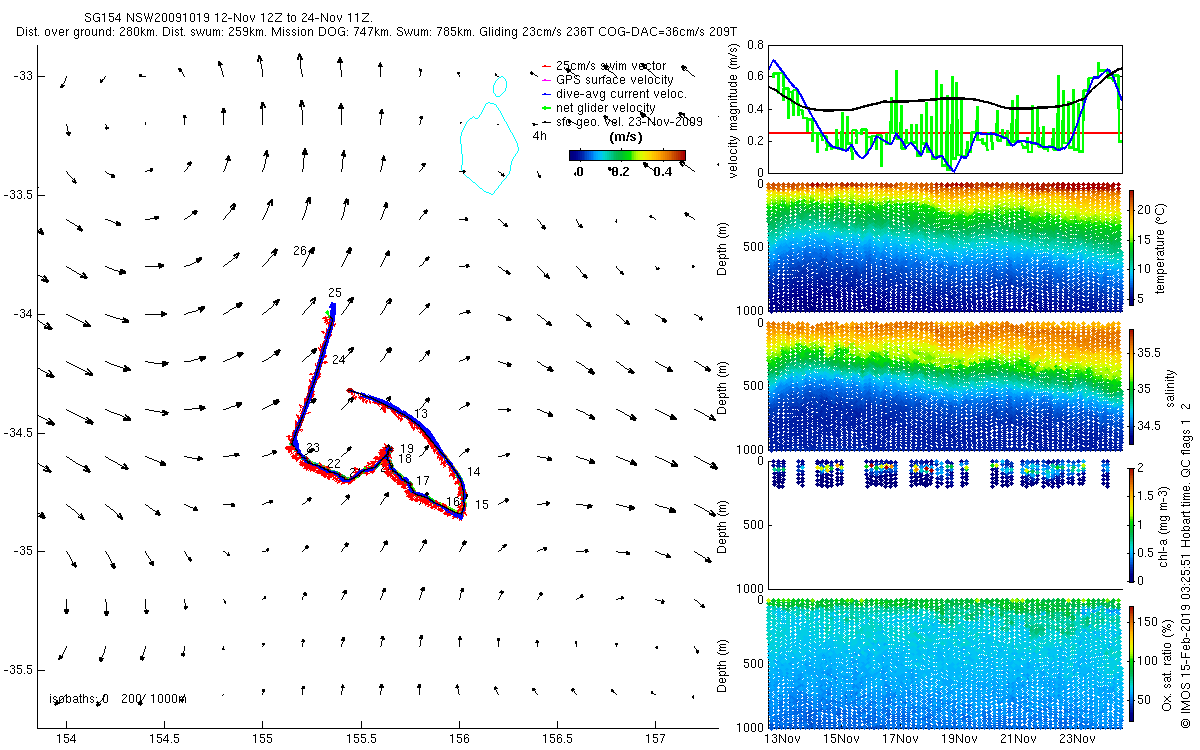Click track day label '25'
1200x750 pixels.
335,292
